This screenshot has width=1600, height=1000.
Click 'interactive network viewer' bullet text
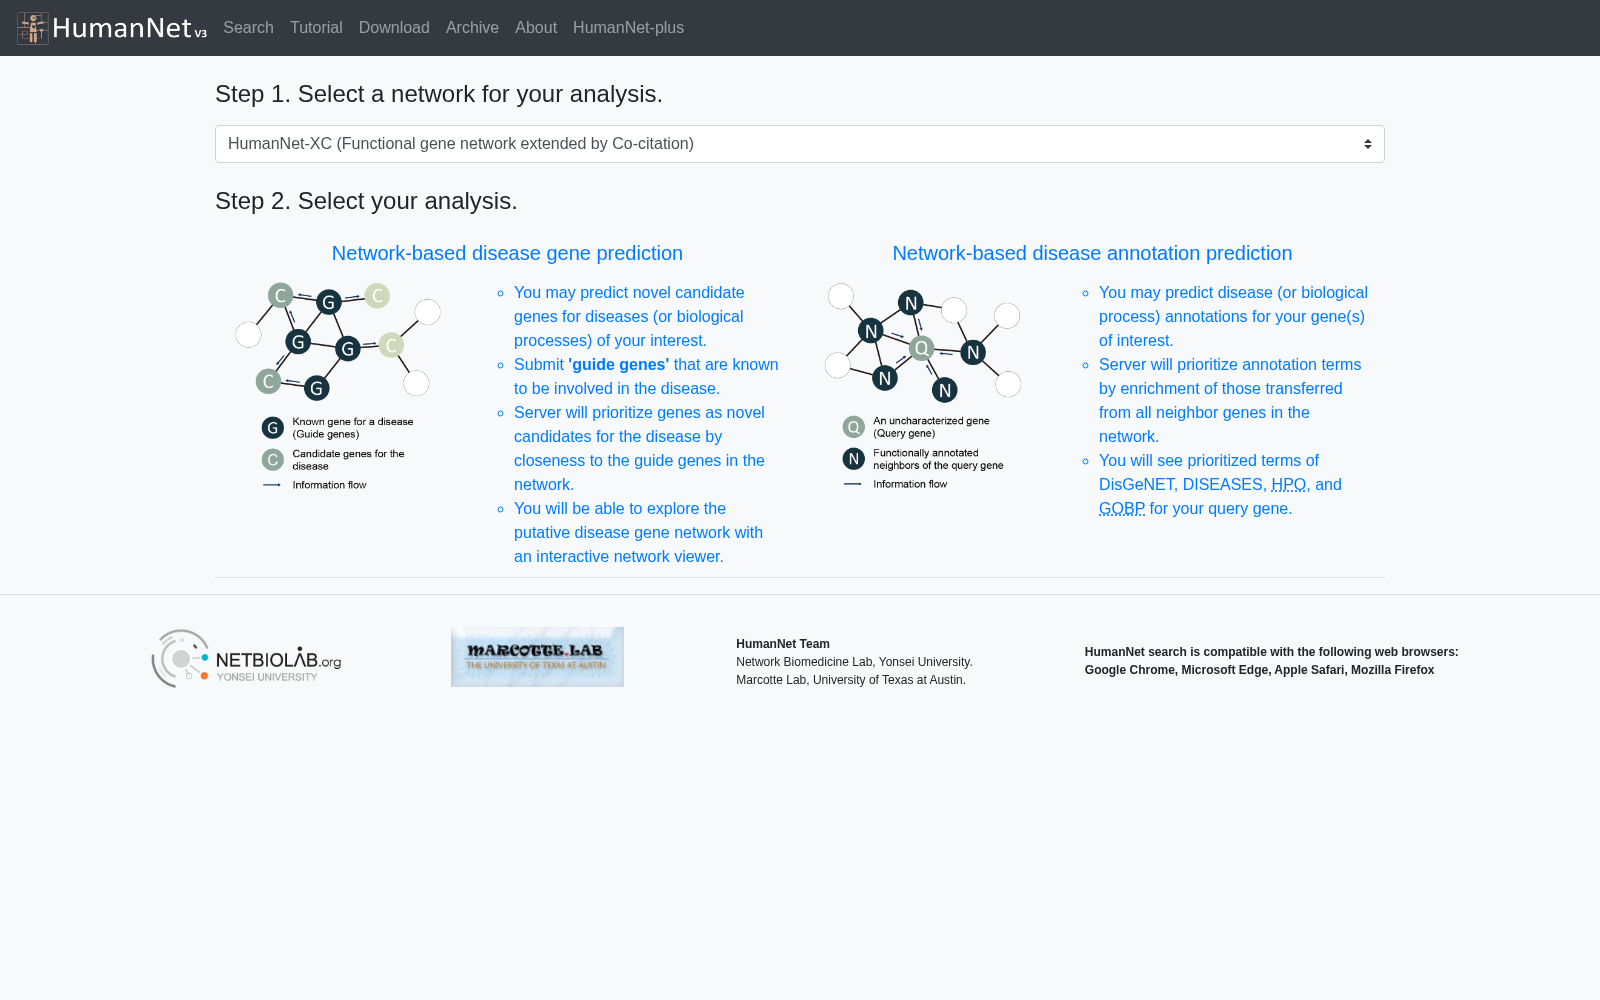[638, 533]
